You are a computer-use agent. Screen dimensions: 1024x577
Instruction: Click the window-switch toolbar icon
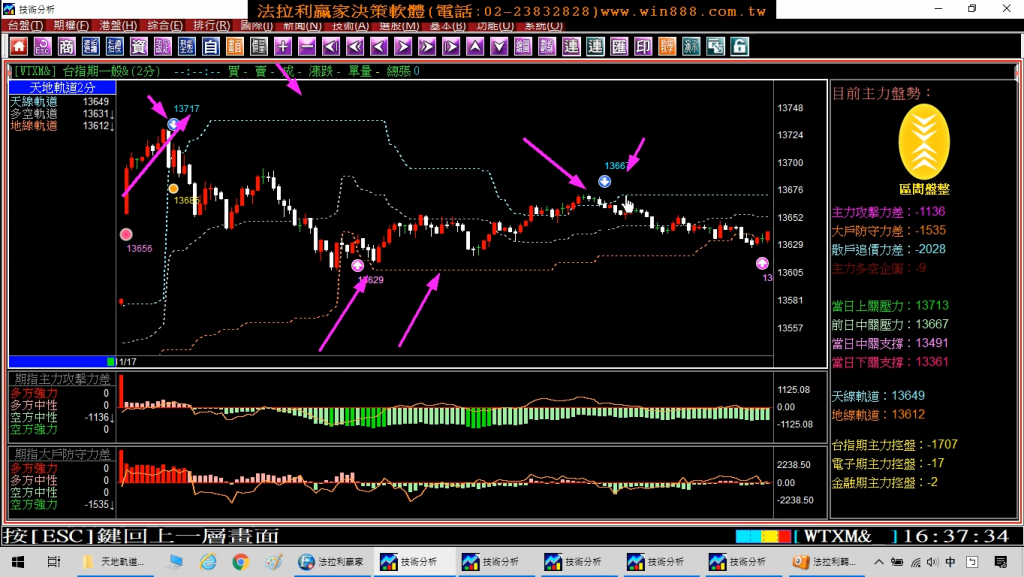coord(715,46)
